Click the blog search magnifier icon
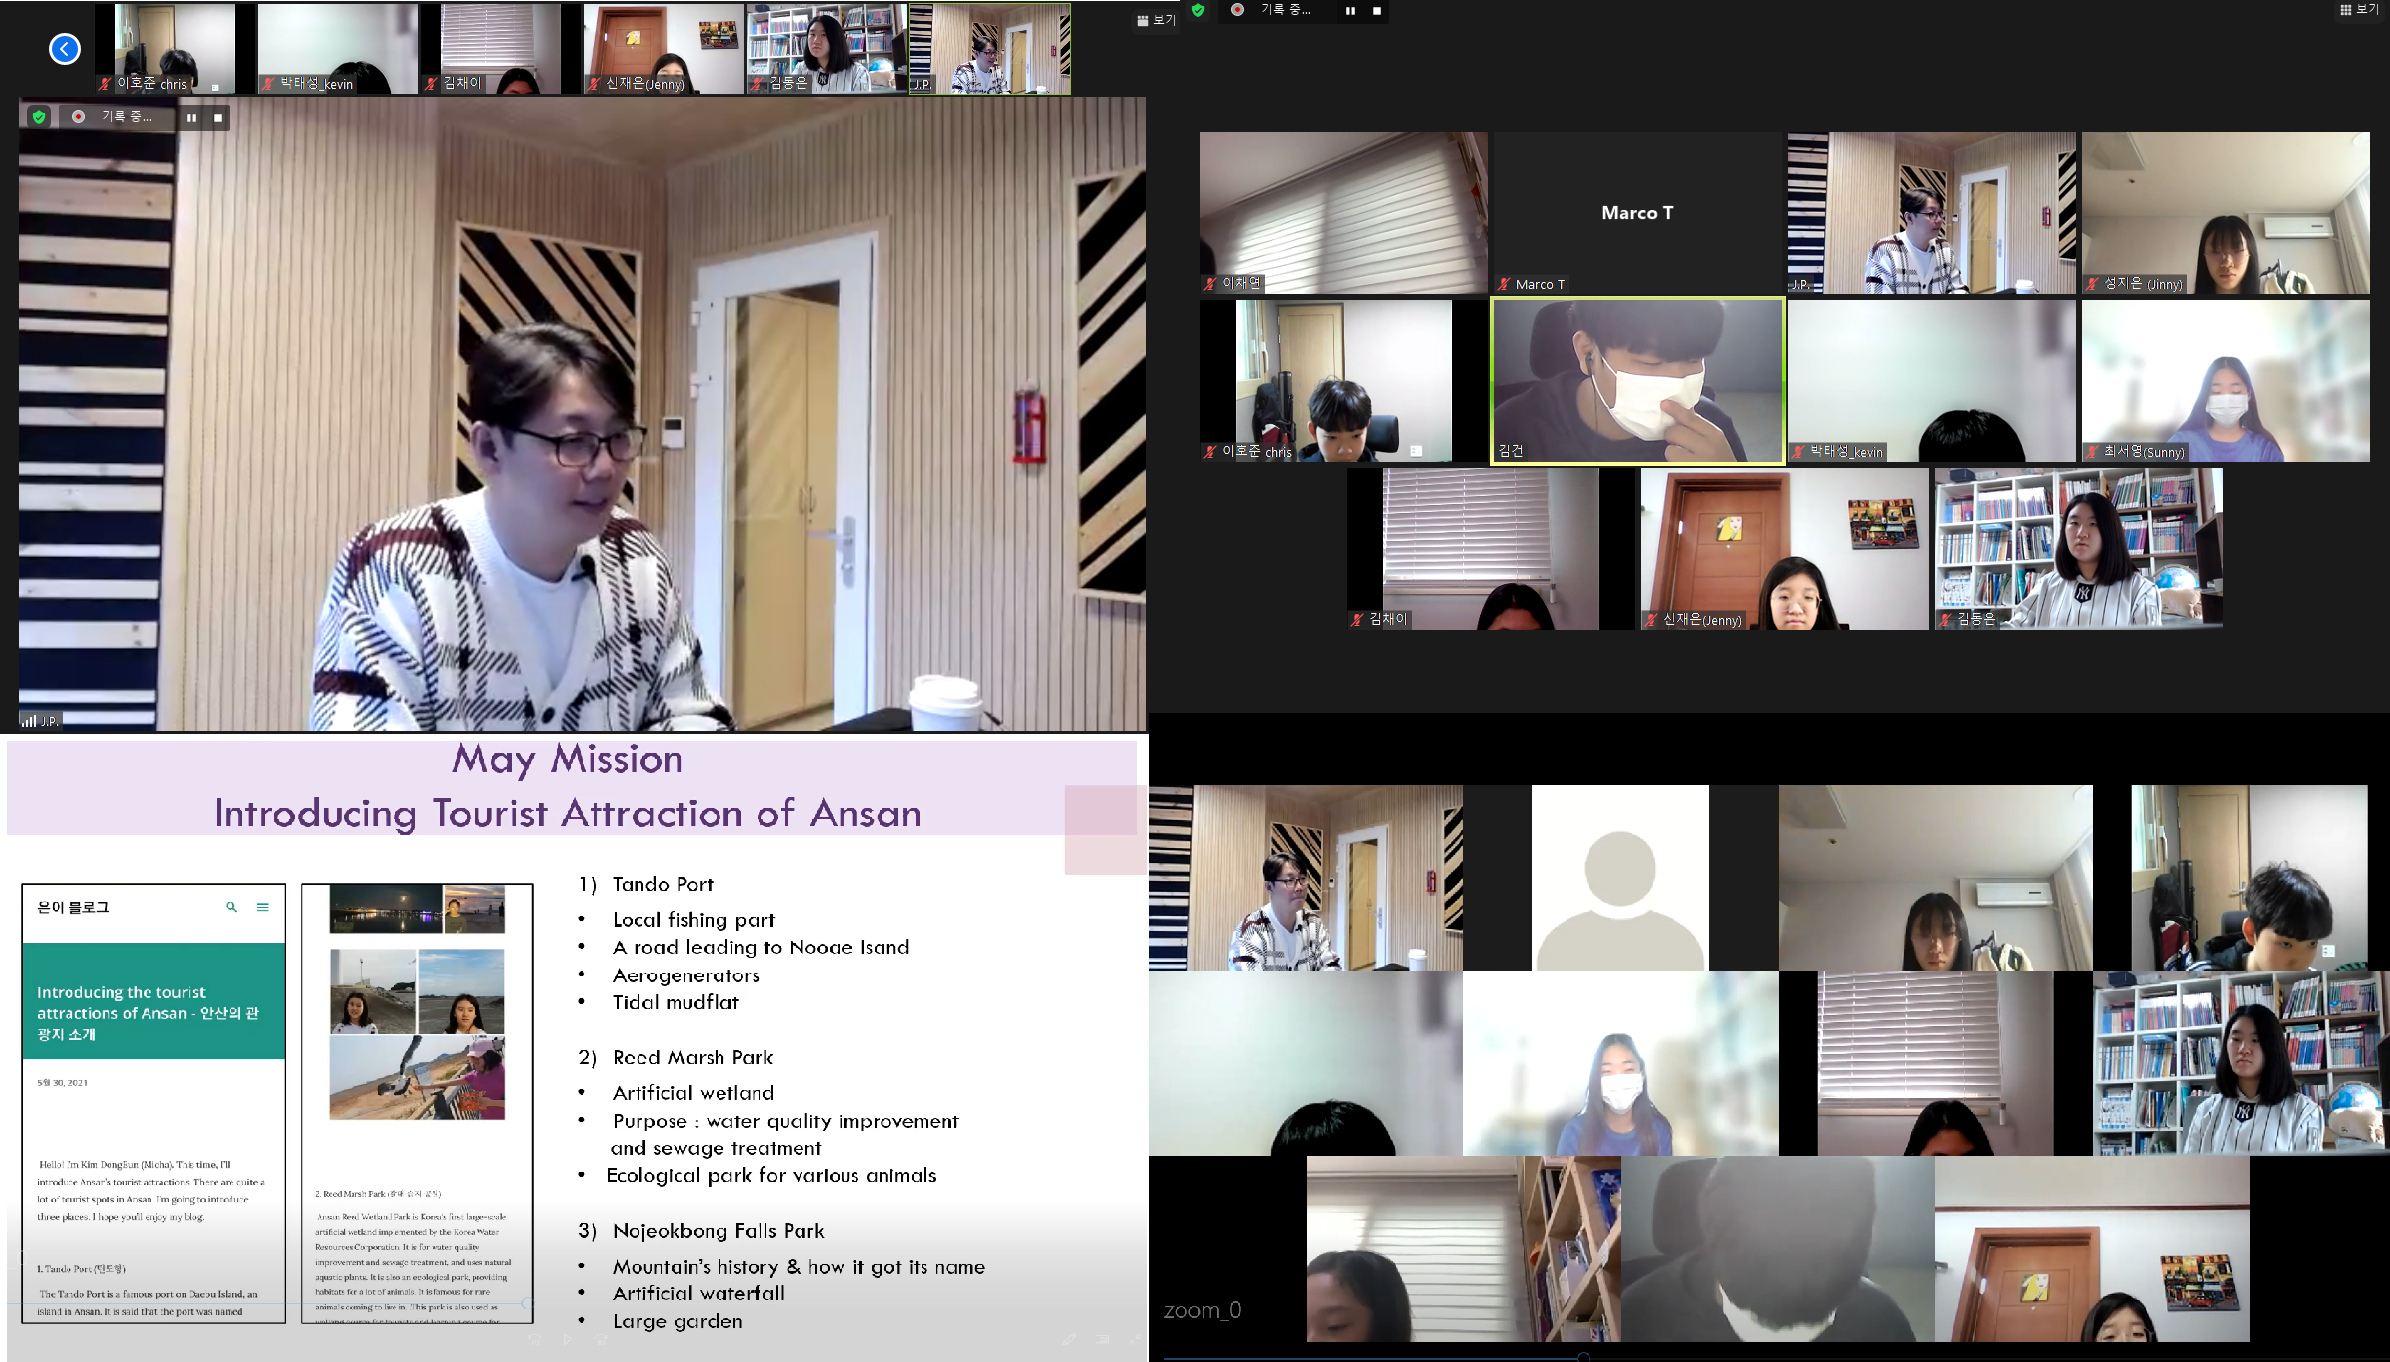 tap(231, 907)
